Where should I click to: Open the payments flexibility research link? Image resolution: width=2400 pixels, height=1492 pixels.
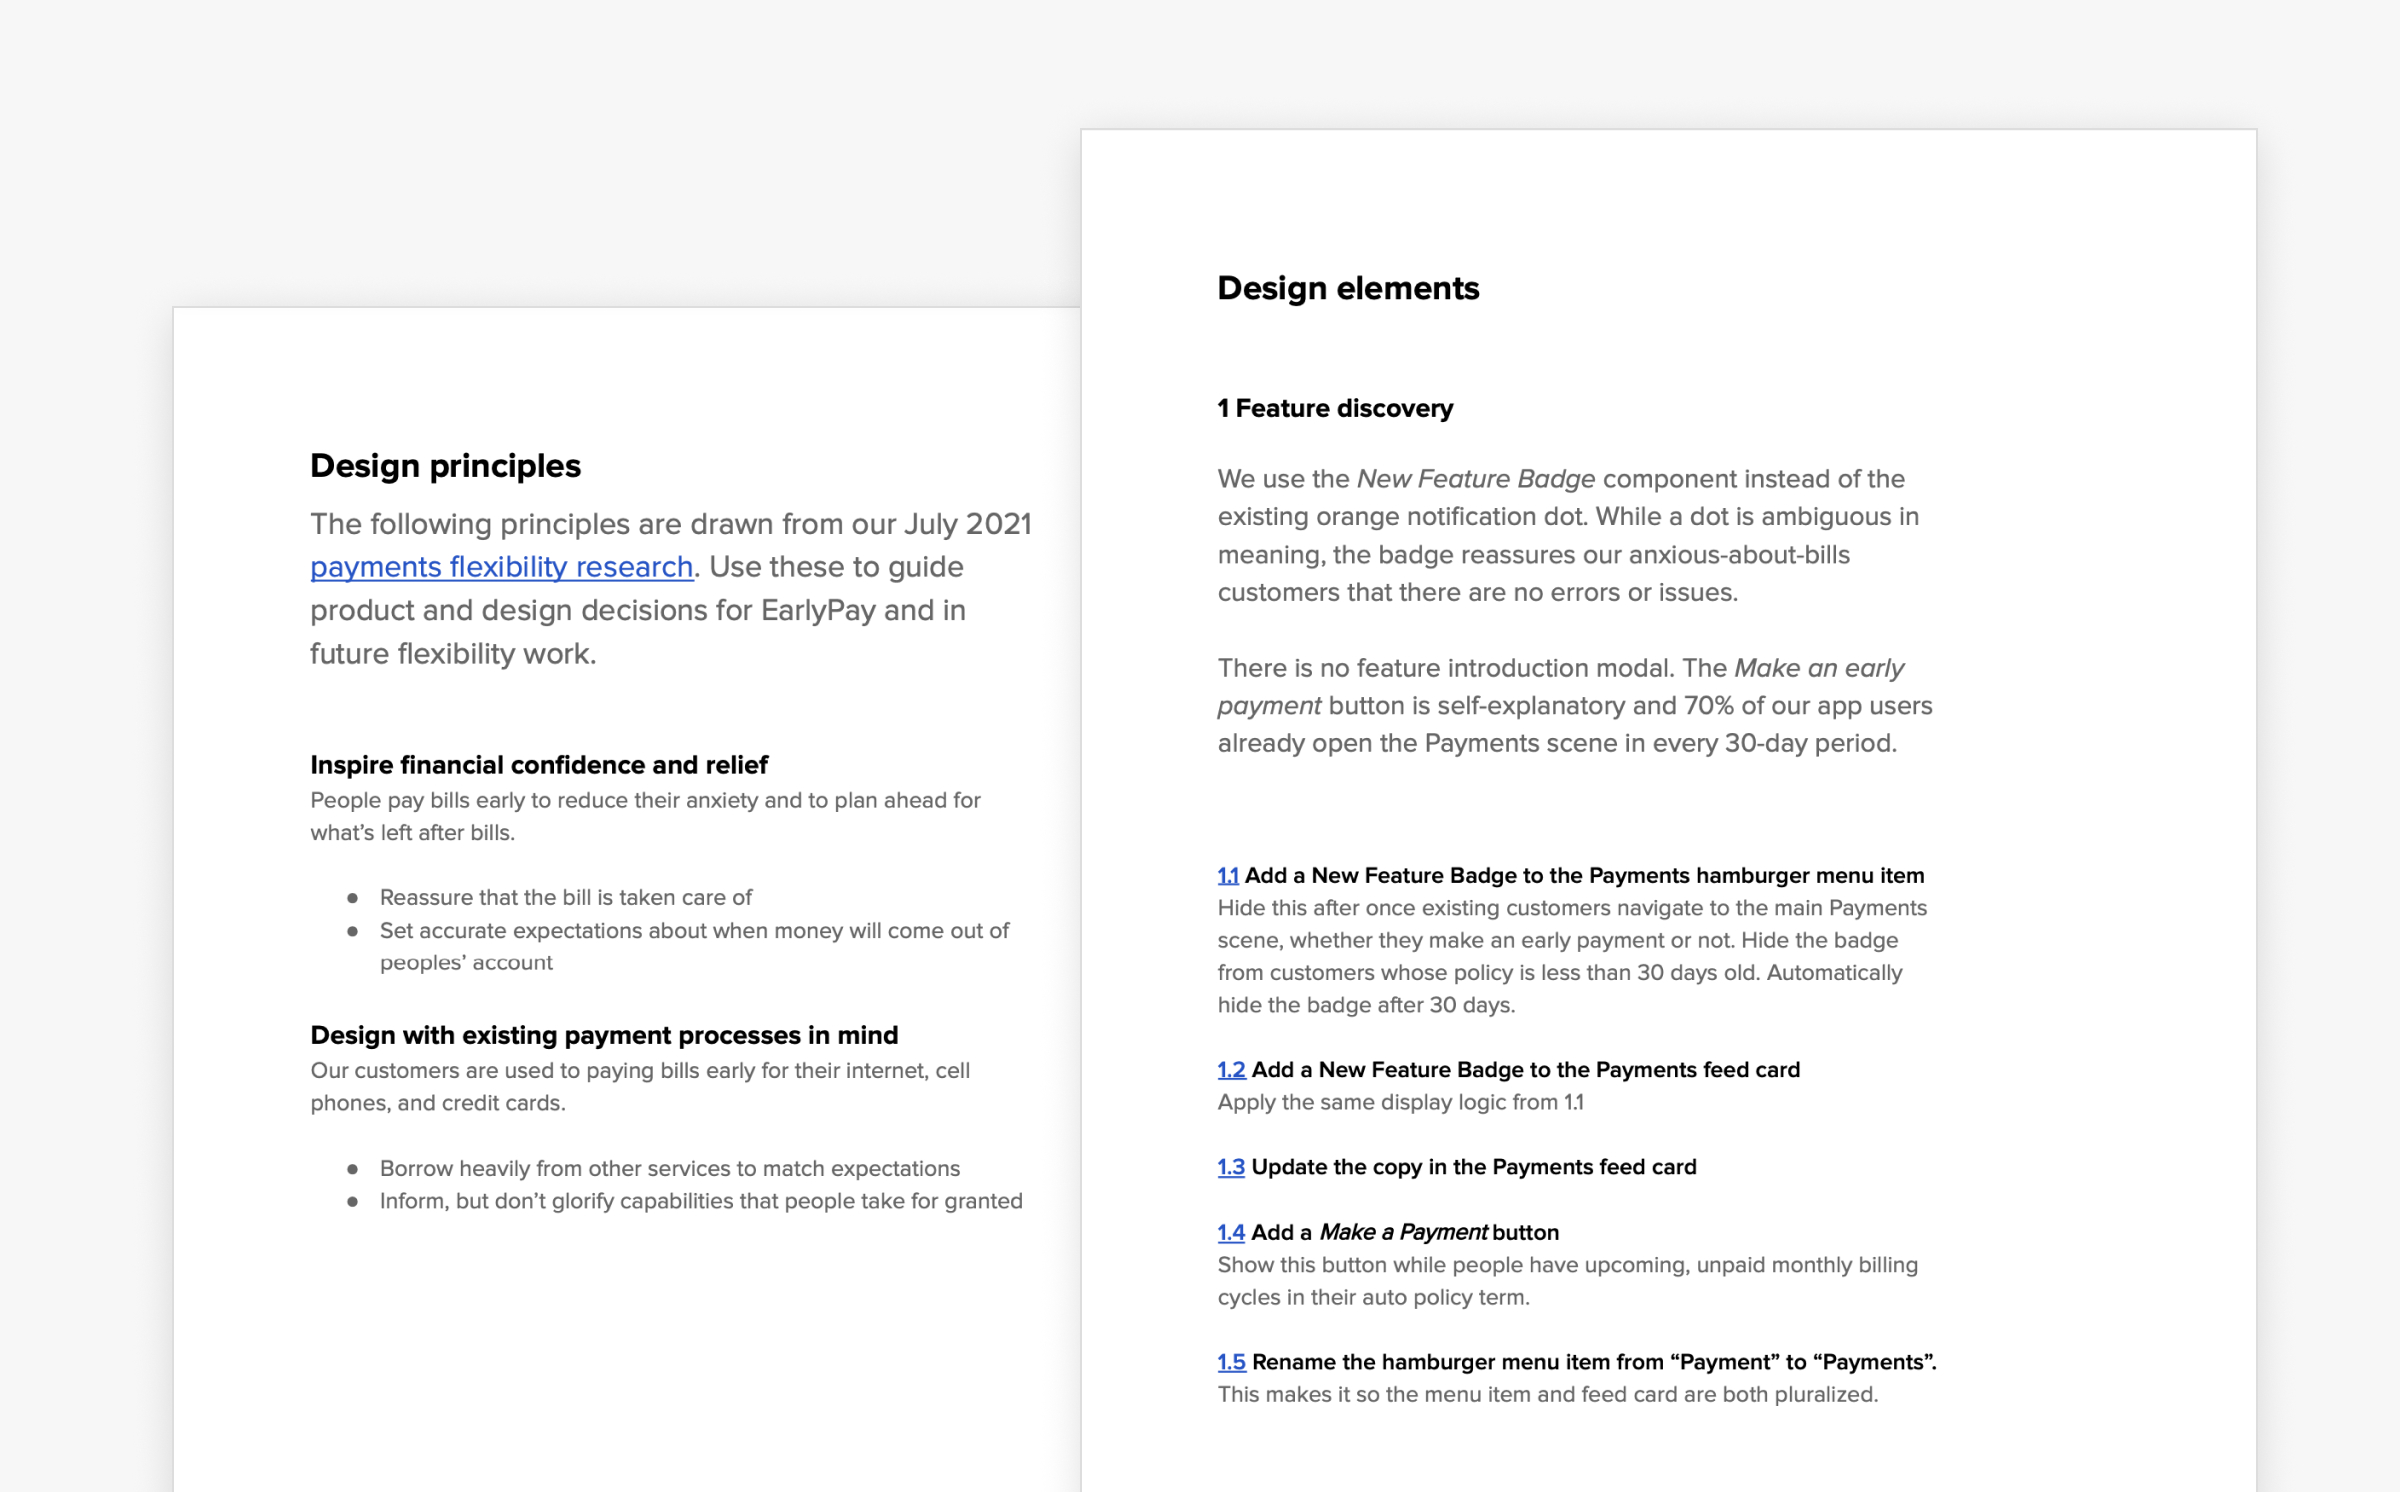pyautogui.click(x=501, y=567)
